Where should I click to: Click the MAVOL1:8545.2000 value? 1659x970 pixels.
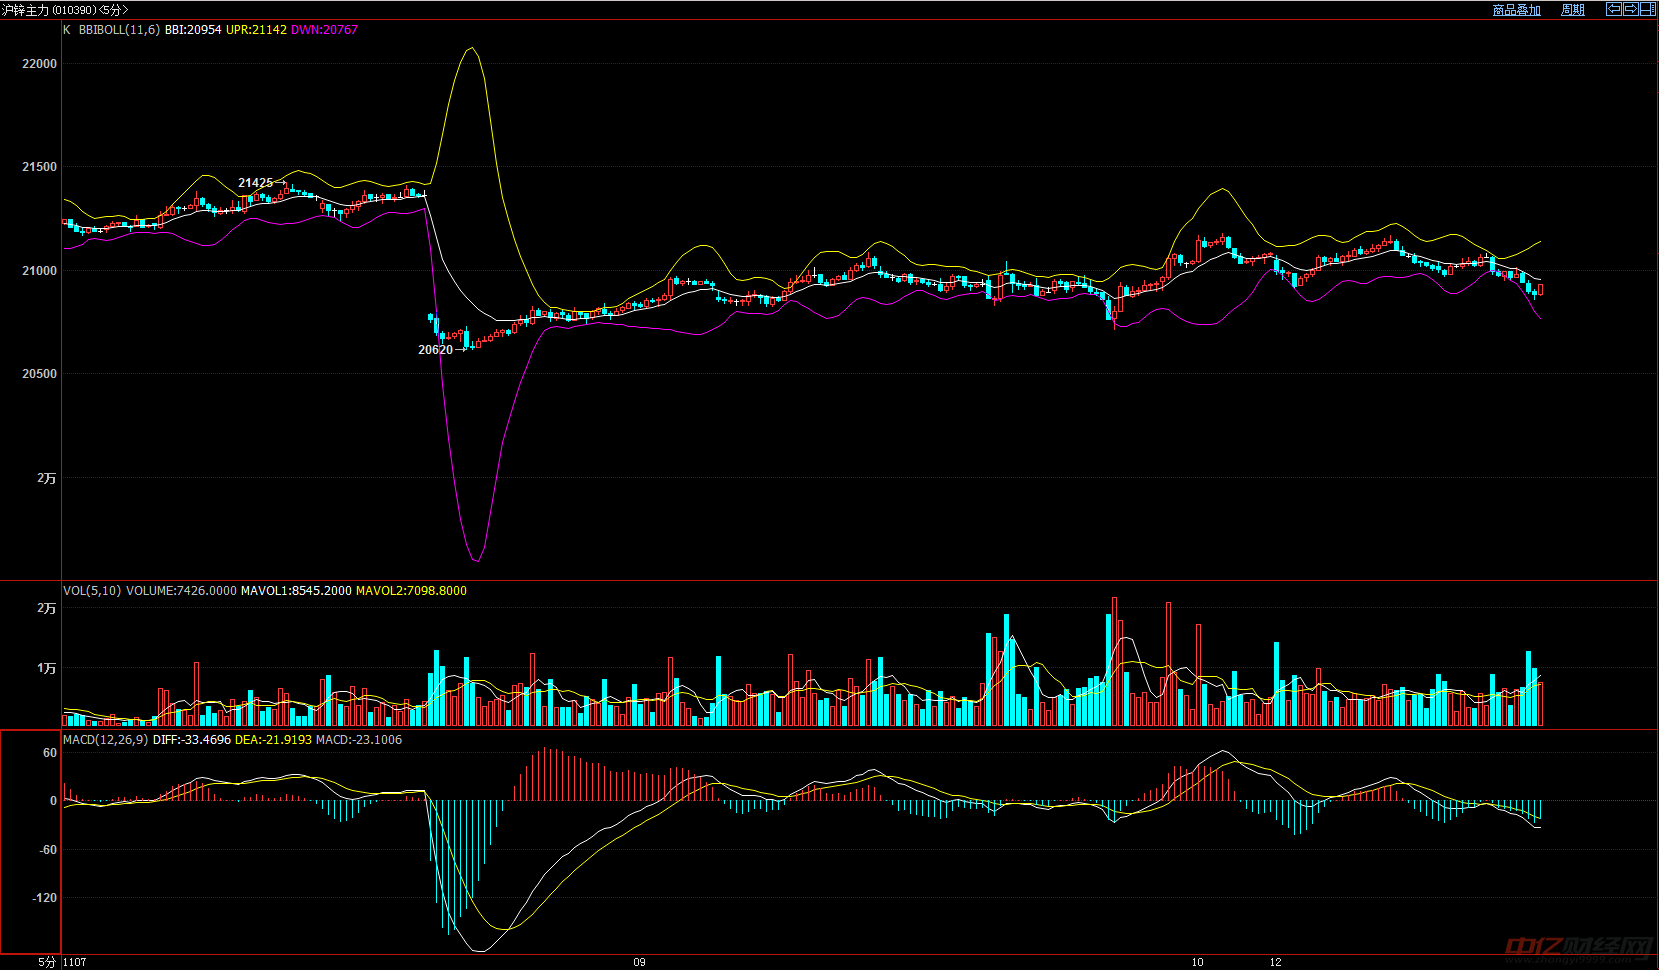[296, 591]
